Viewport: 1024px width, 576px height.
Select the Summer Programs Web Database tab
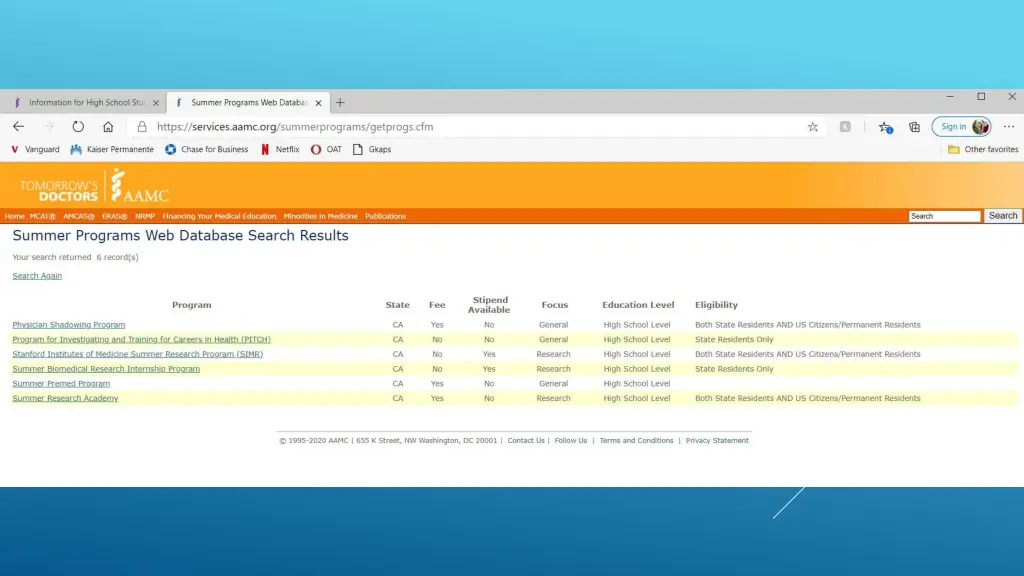[x=248, y=103]
